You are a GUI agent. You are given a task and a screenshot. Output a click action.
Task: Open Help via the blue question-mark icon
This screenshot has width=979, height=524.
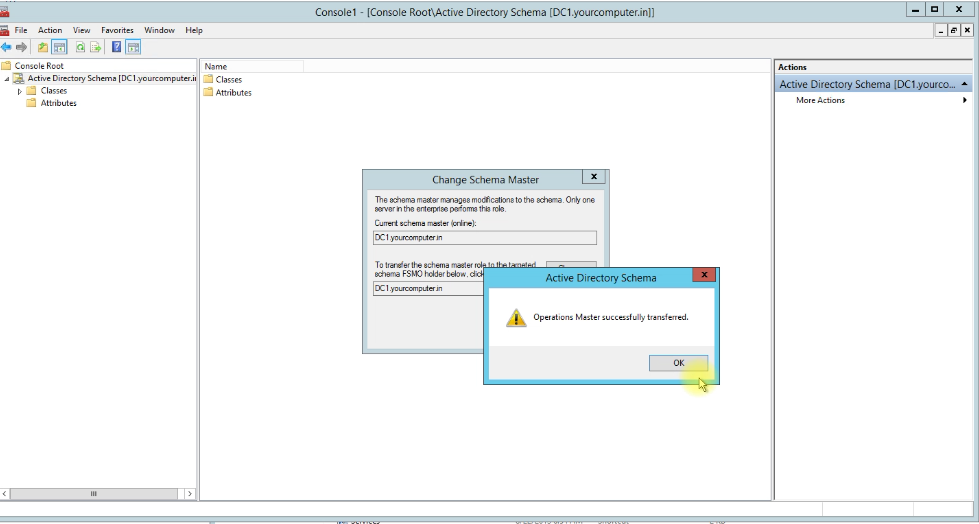tap(116, 47)
